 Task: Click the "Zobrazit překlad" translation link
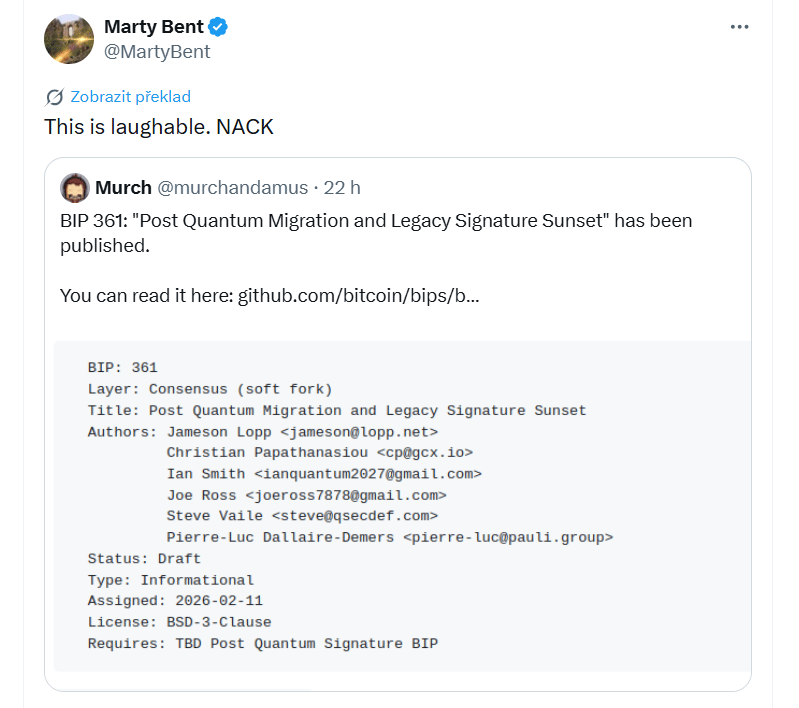tap(130, 97)
